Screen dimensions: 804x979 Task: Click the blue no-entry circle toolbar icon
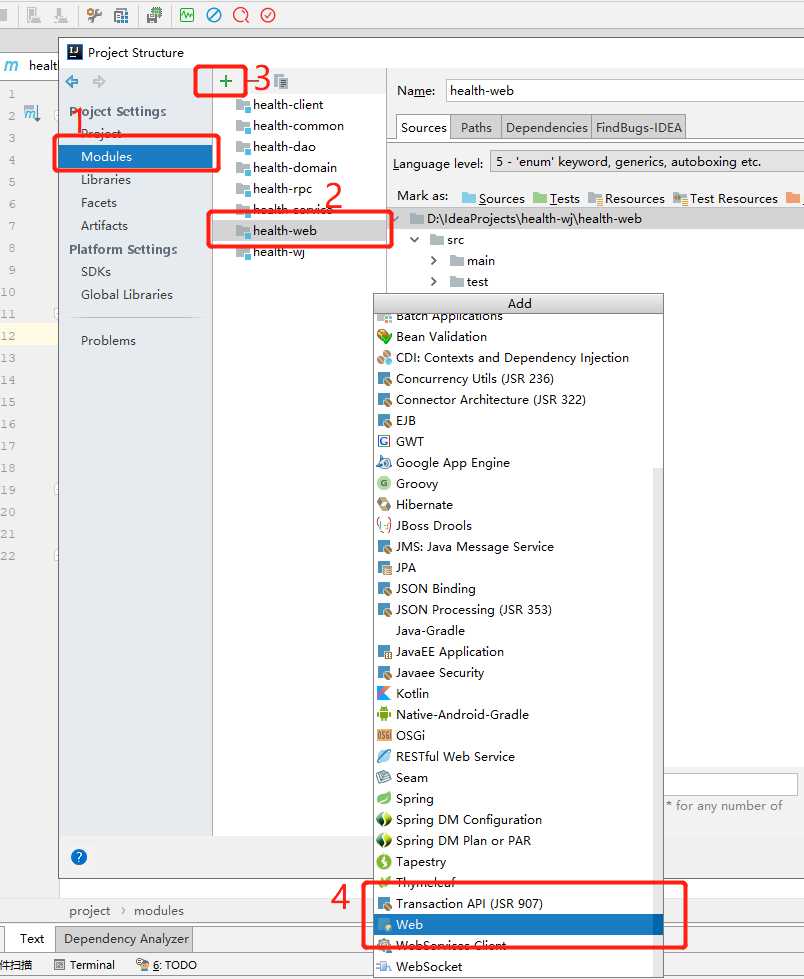pyautogui.click(x=213, y=15)
